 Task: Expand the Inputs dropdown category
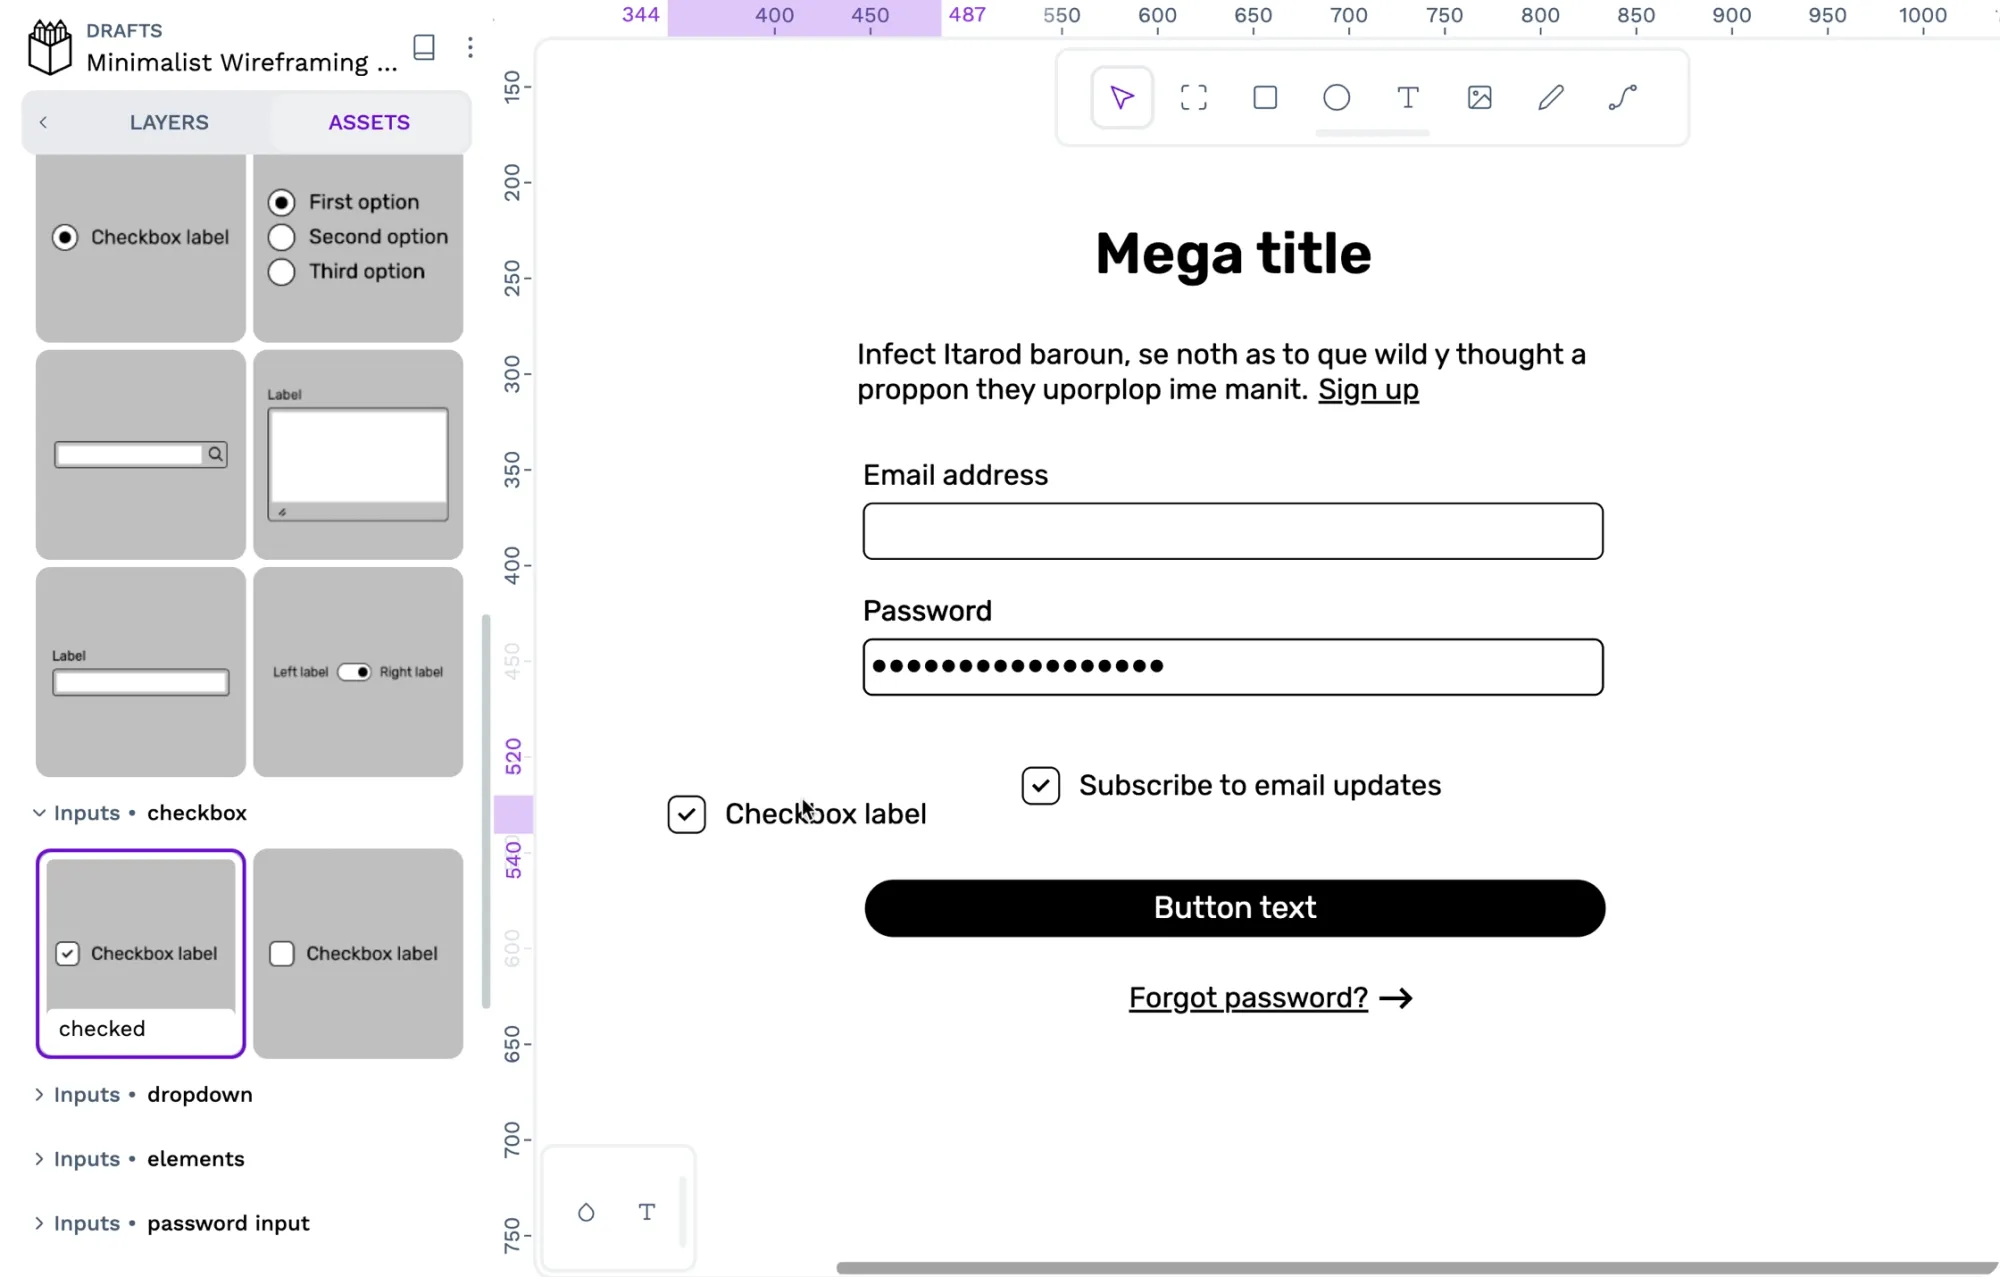coord(39,1093)
